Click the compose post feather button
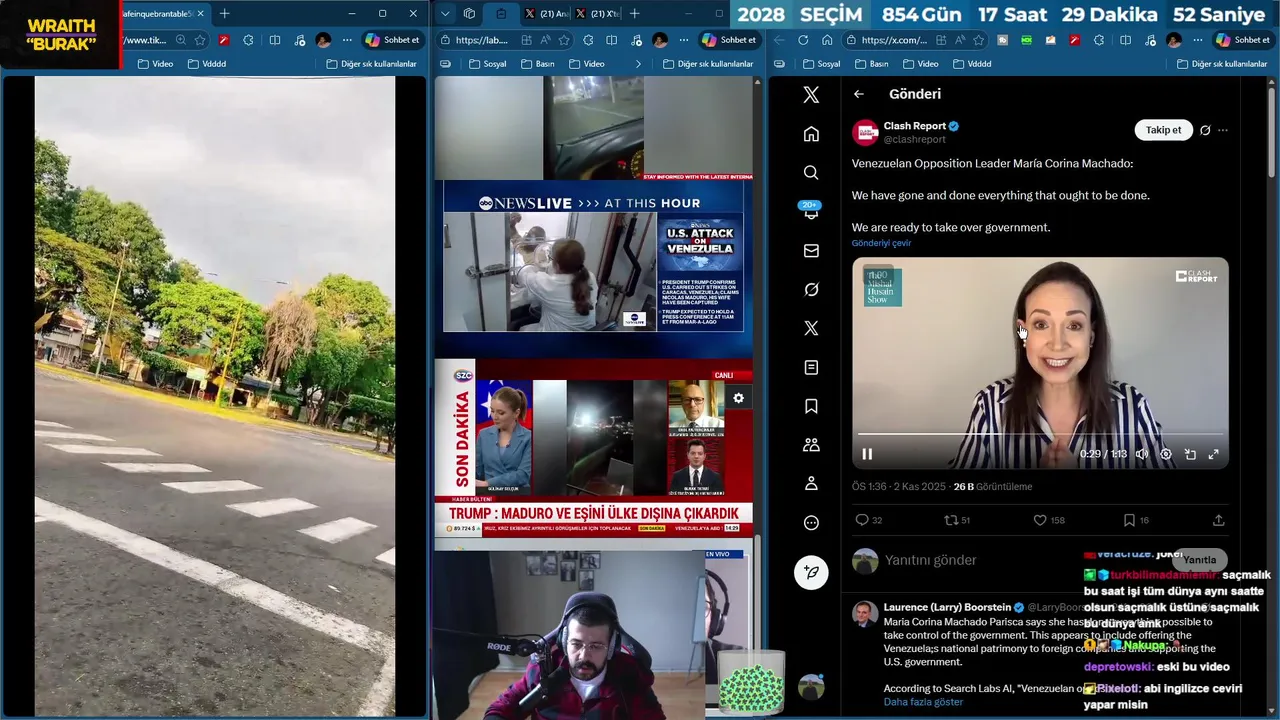 pyautogui.click(x=811, y=572)
